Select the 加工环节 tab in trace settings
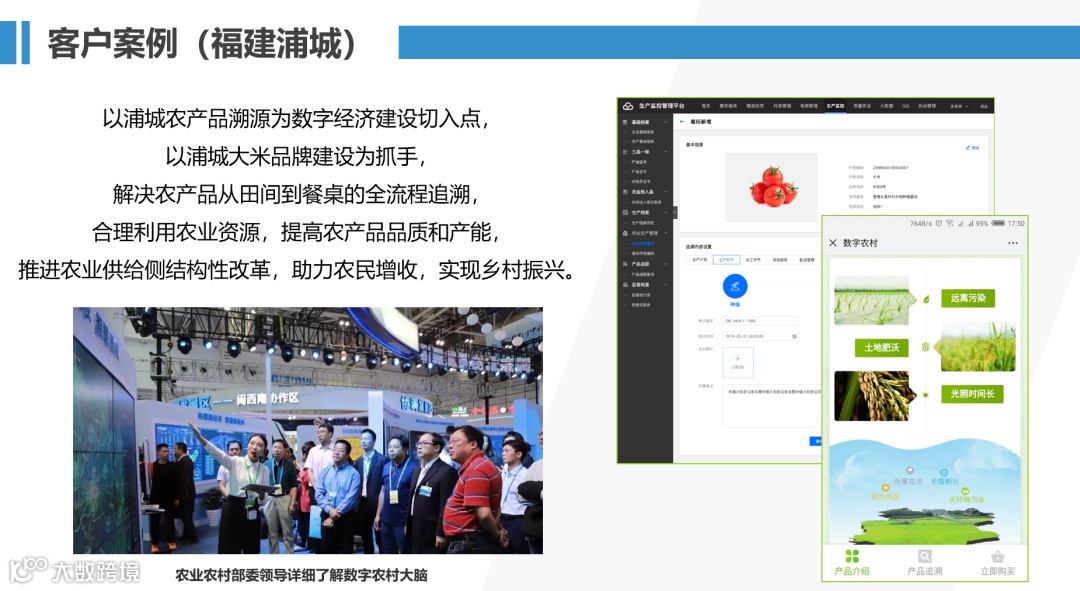Screen dimensions: 1080x591 pyautogui.click(x=753, y=260)
